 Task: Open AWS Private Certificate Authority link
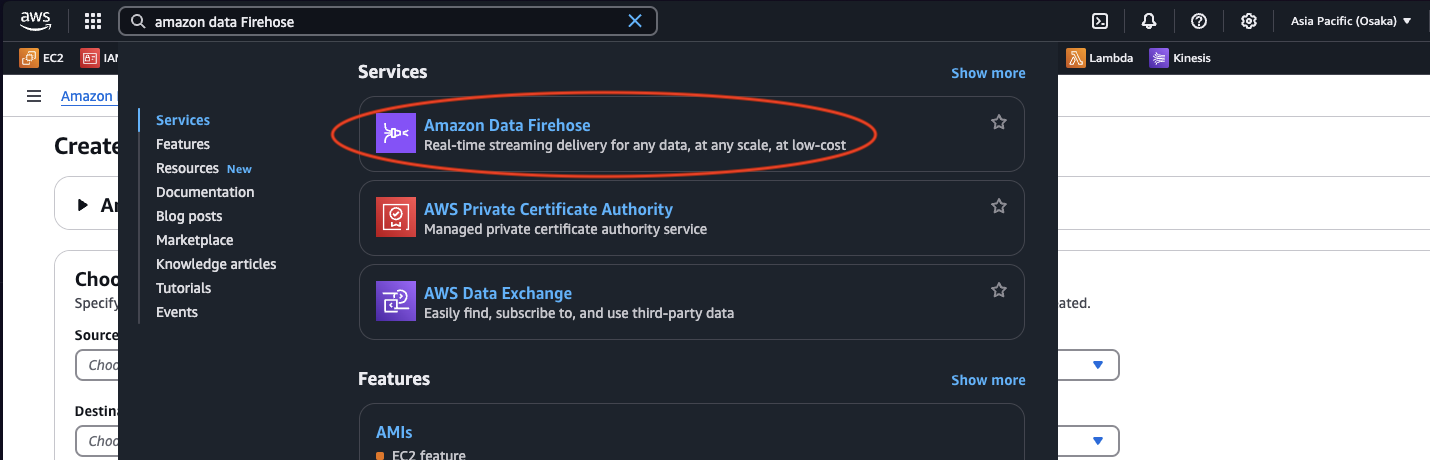click(548, 209)
